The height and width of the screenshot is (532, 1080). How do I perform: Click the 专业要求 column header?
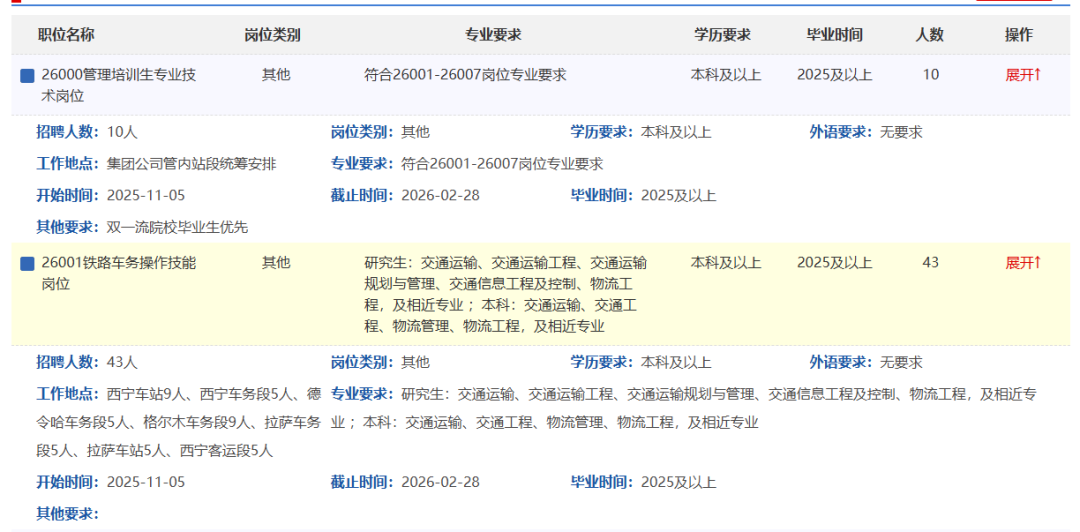(493, 35)
